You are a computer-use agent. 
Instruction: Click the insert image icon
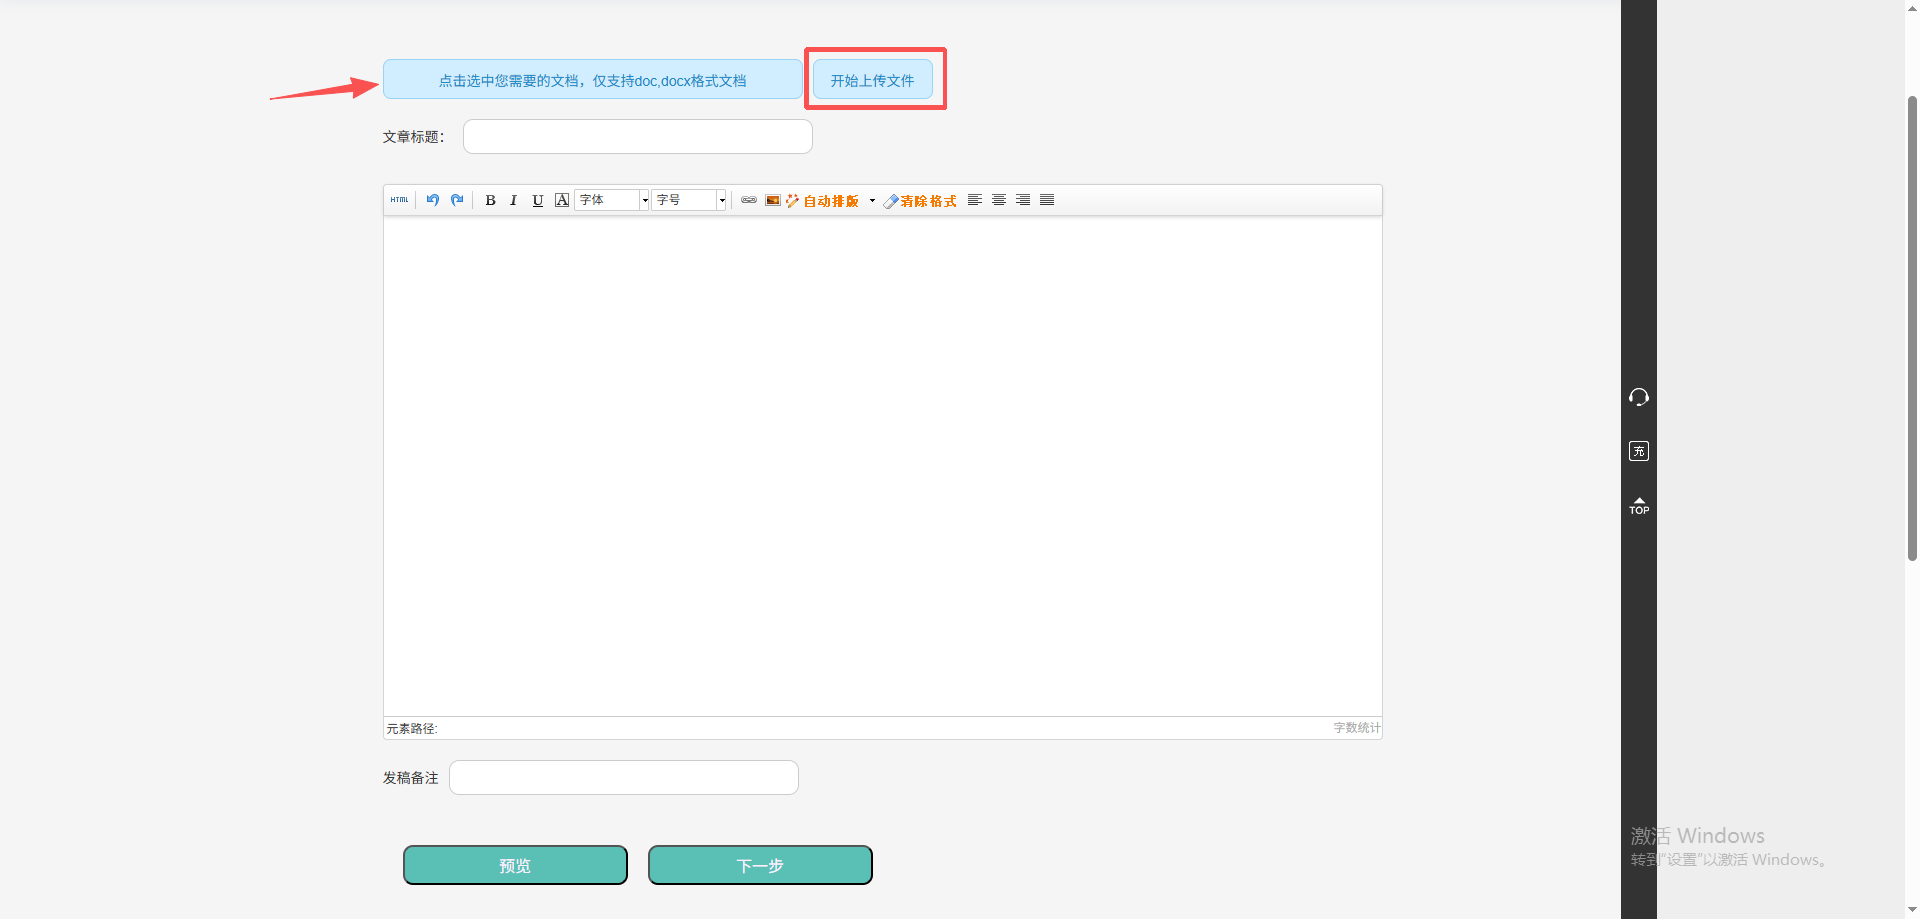coord(773,200)
